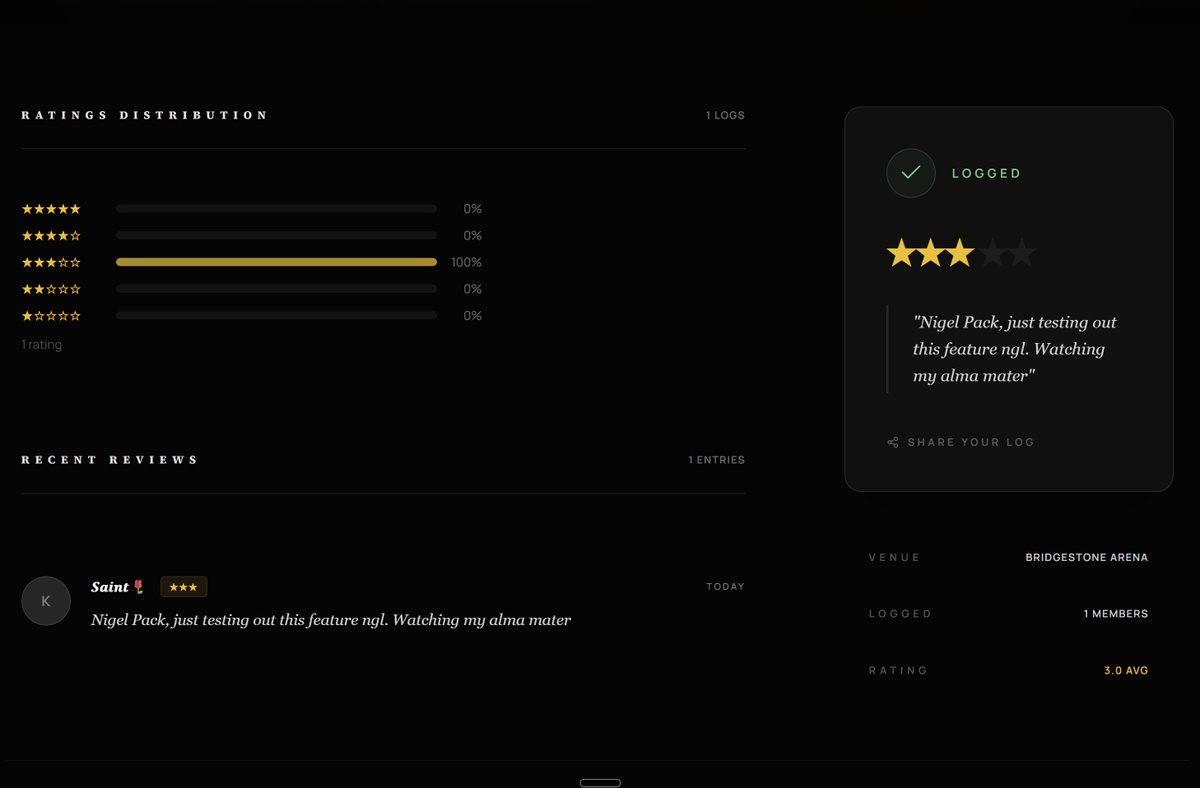Select the third star in Logged card

[961, 253]
